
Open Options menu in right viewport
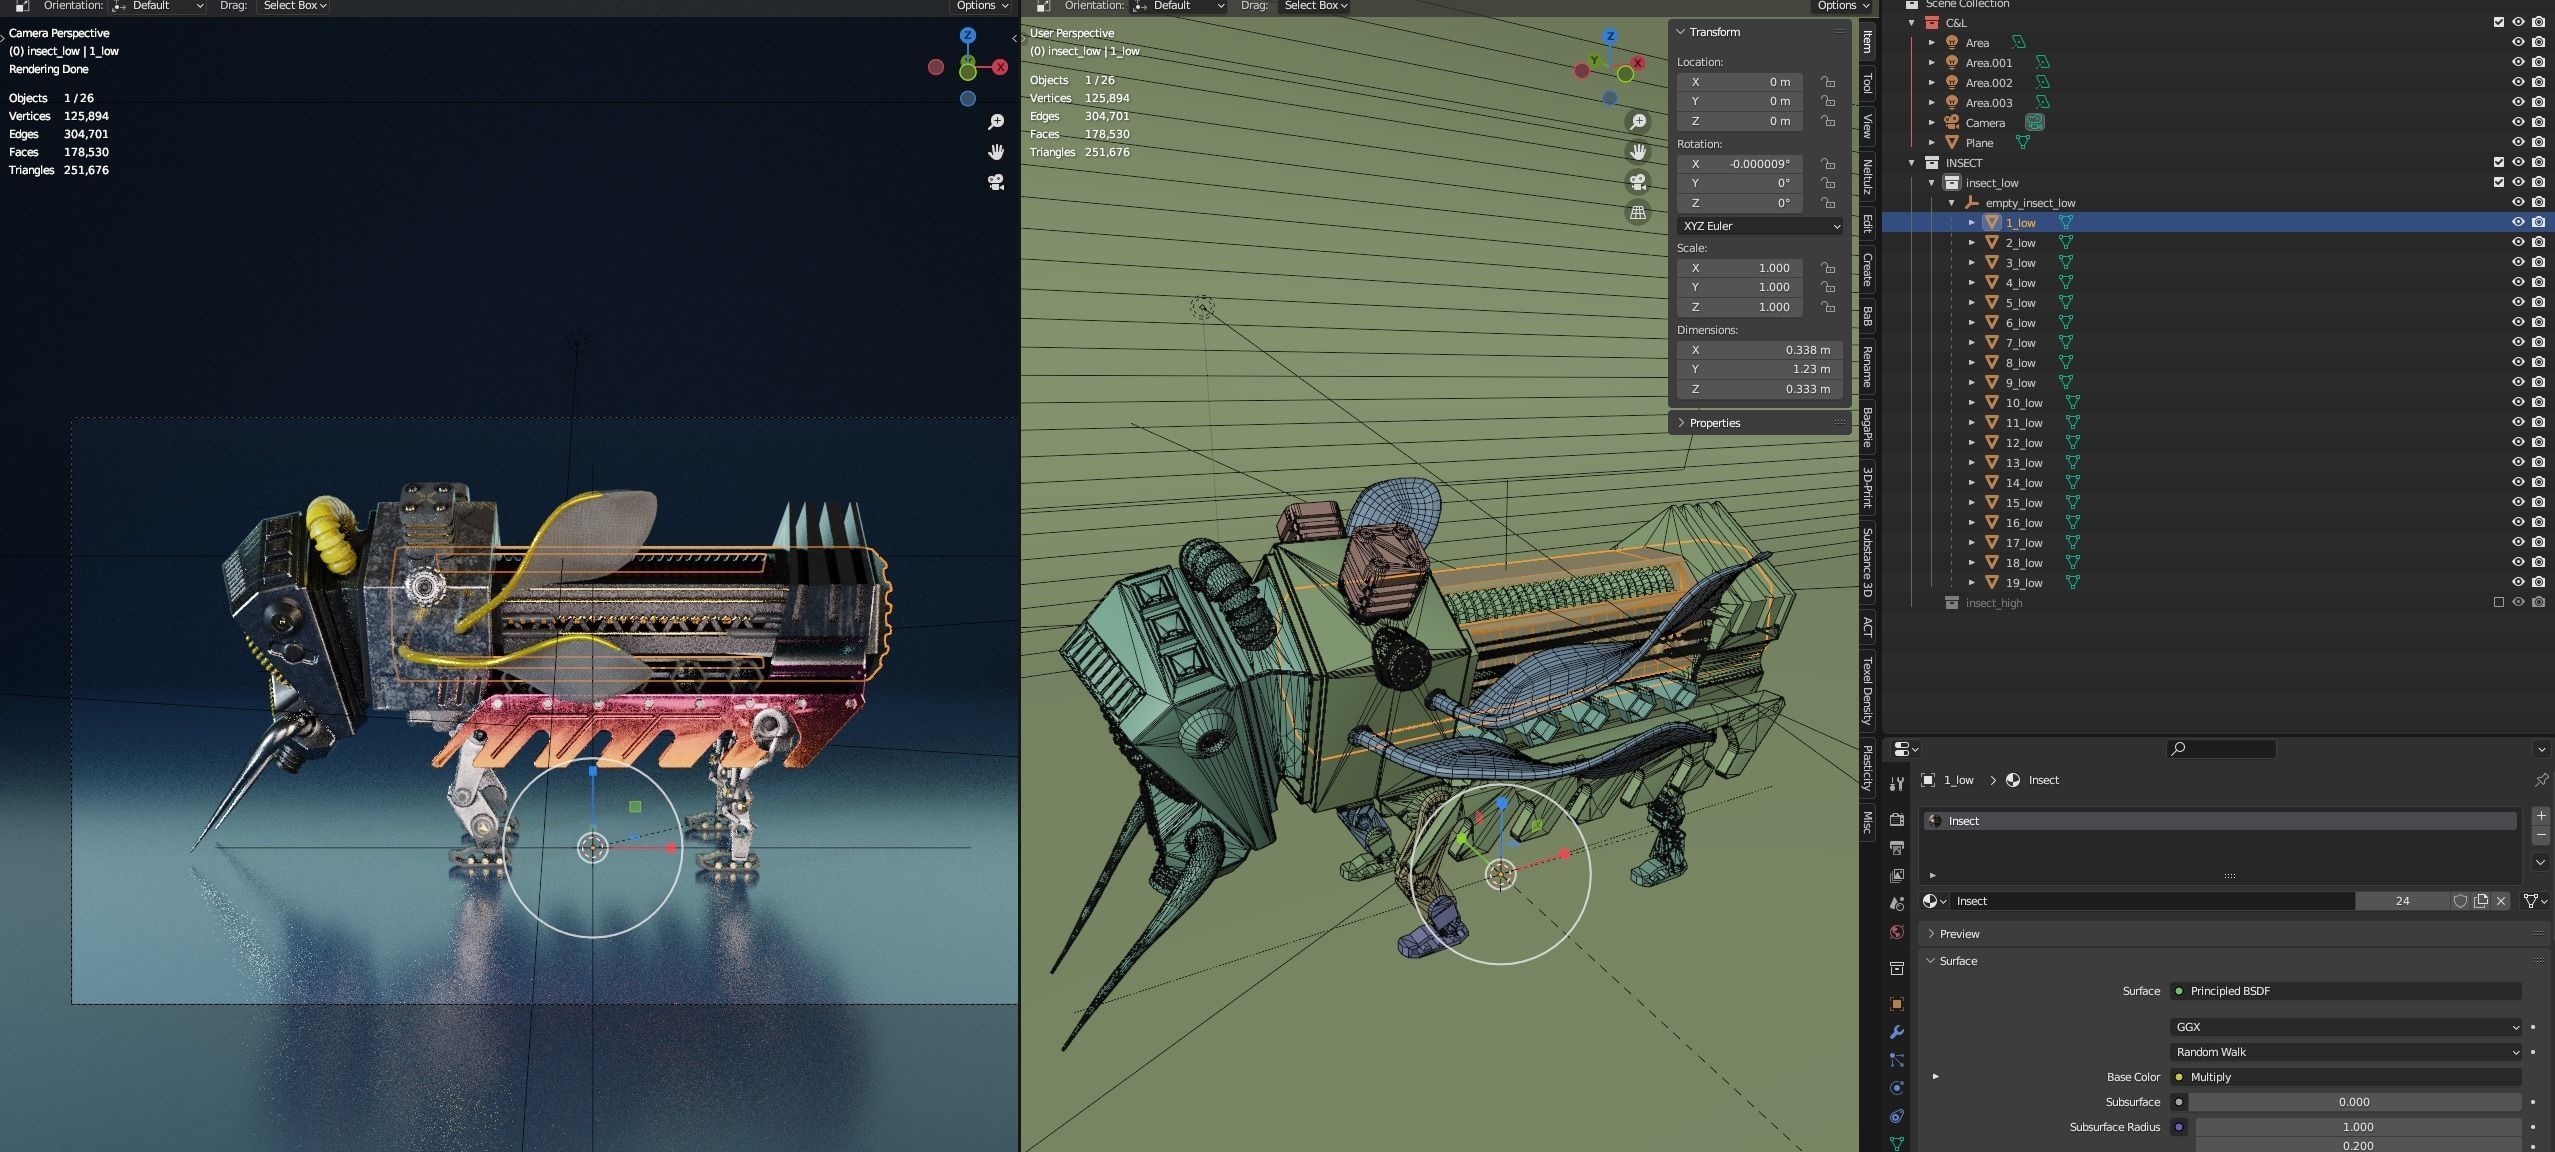(1843, 6)
